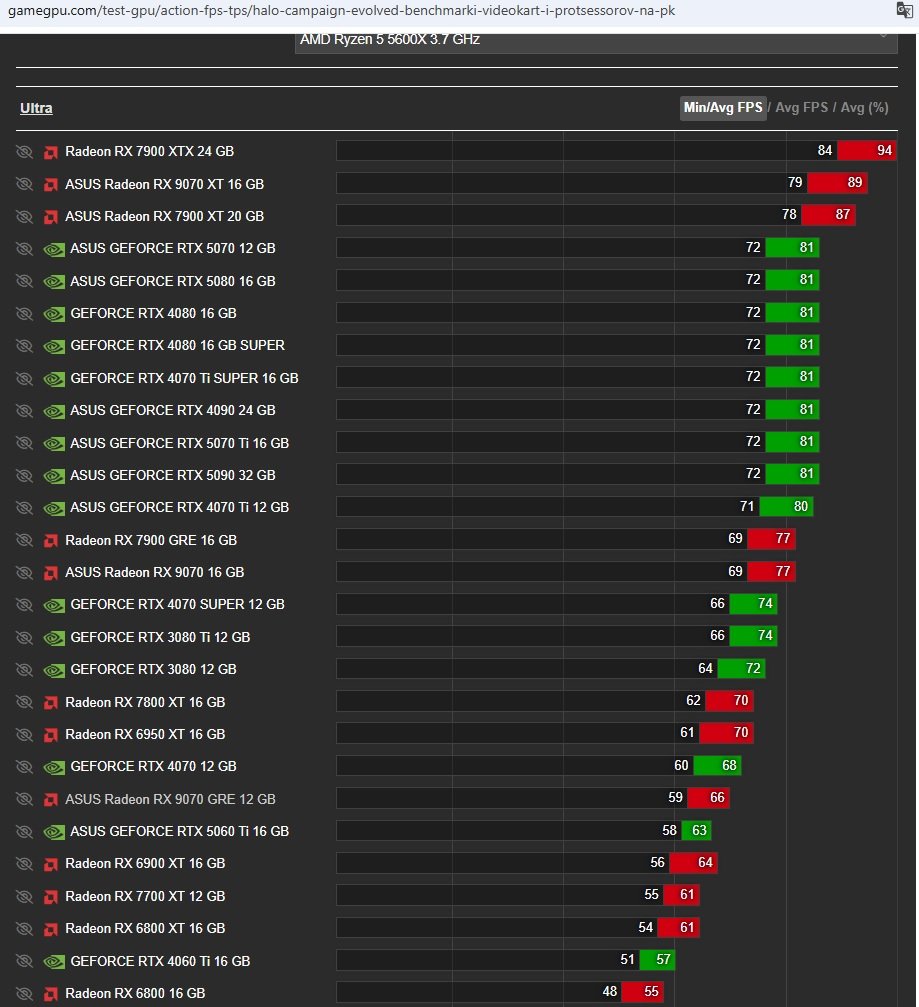Screen dimensions: 919x1007
Task: Switch to the Avg FPS view
Action: [801, 108]
